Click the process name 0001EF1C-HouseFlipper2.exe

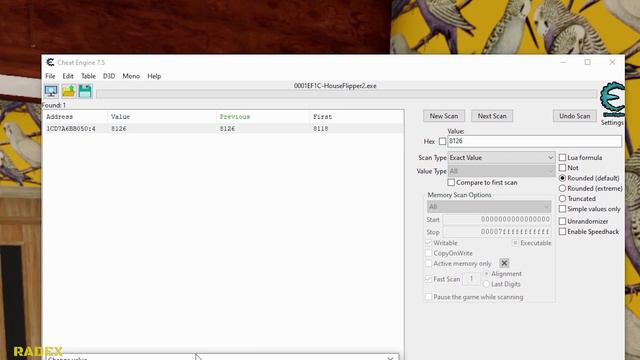point(335,86)
